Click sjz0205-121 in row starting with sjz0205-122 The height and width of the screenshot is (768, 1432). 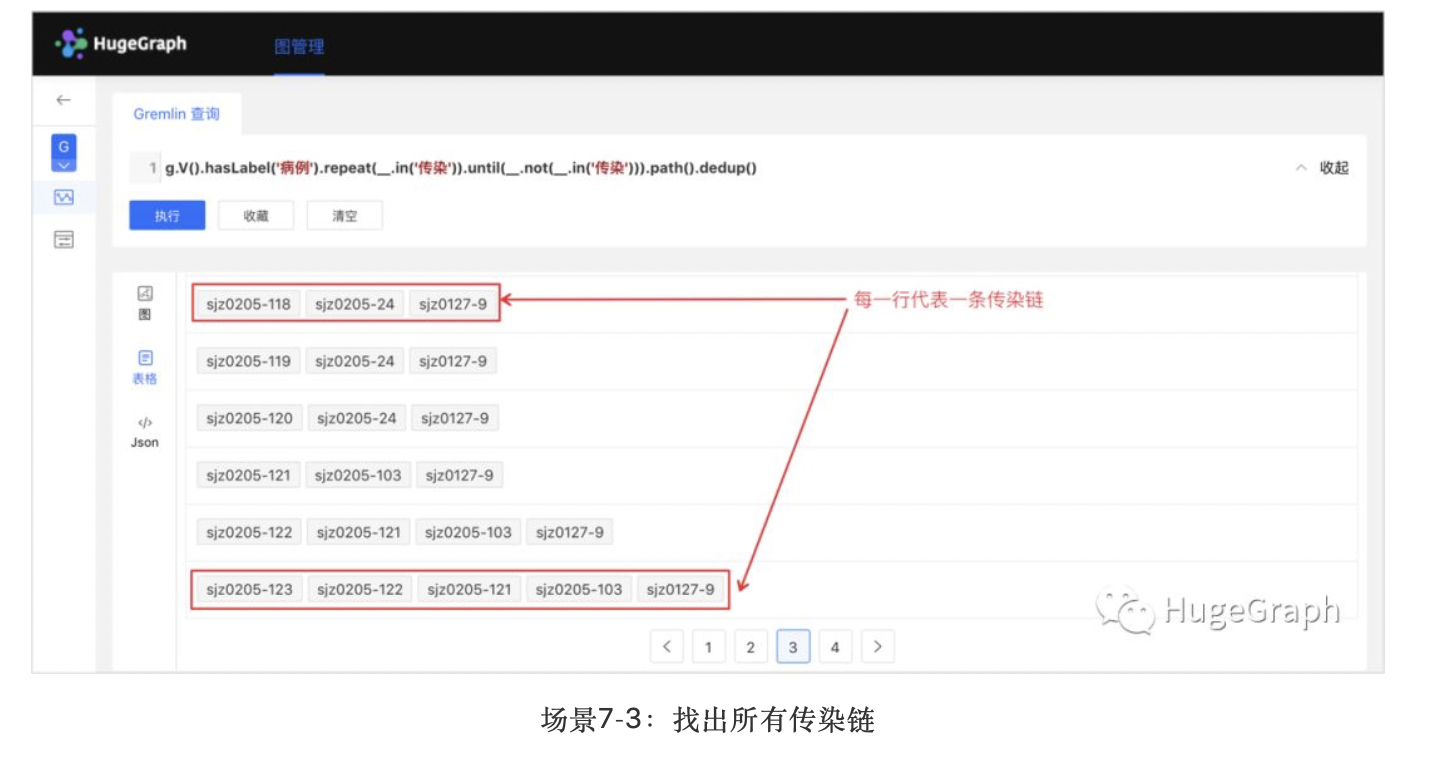pos(358,532)
